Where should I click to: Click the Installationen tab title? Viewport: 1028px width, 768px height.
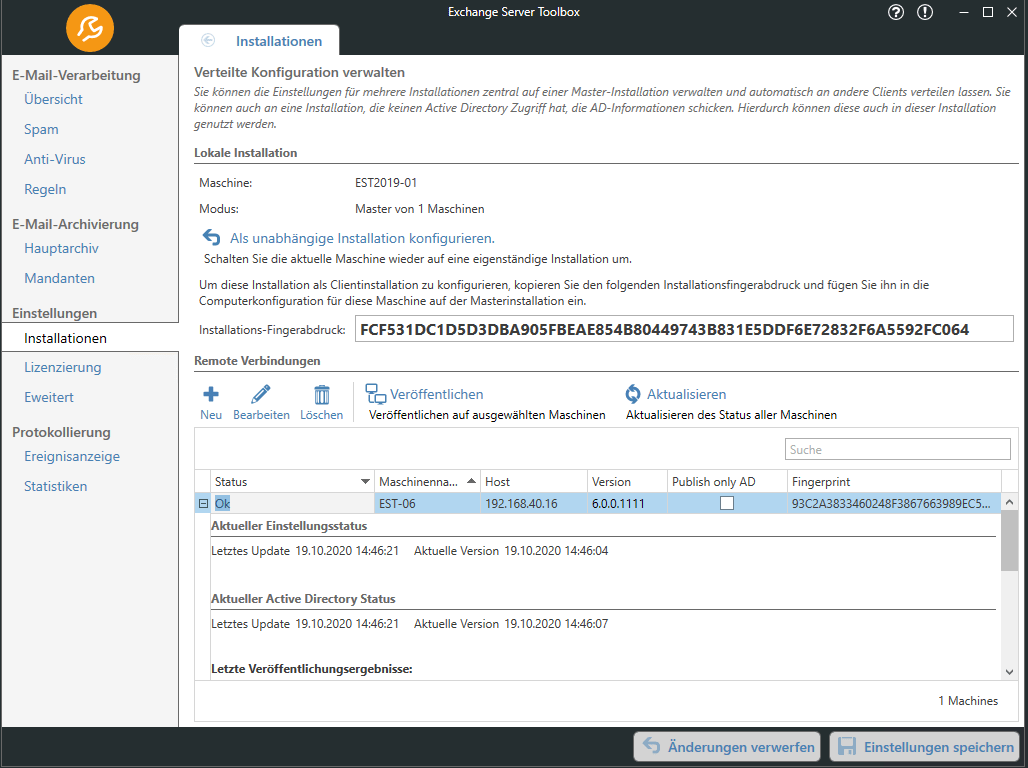pyautogui.click(x=279, y=41)
